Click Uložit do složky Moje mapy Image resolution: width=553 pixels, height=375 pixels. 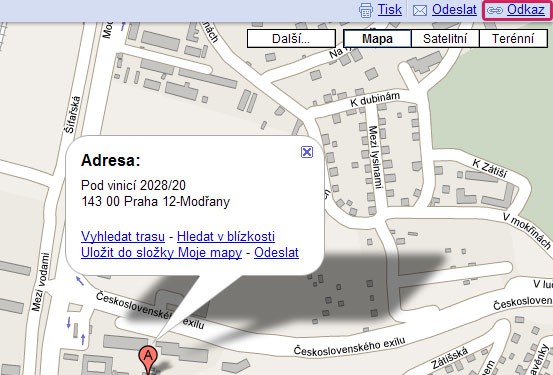coord(162,253)
